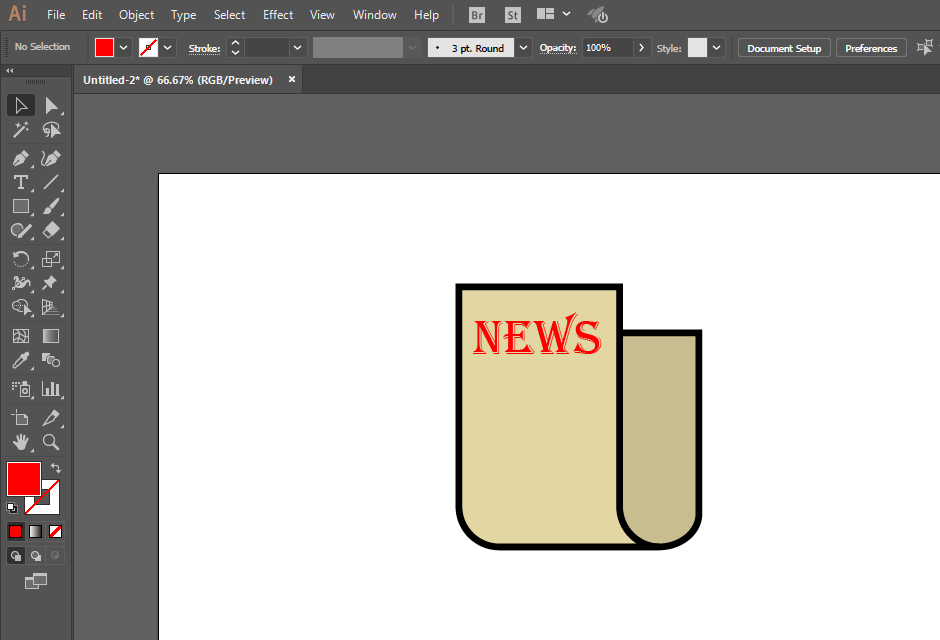The width and height of the screenshot is (940, 640).
Task: Choose the Magic Wand tool
Action: coord(21,129)
